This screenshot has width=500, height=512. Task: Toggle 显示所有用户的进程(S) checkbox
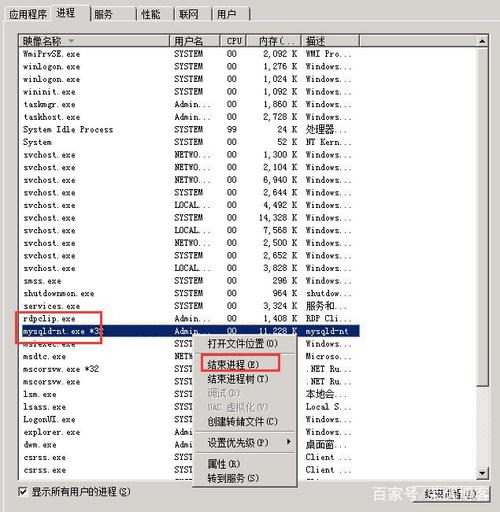[23, 491]
